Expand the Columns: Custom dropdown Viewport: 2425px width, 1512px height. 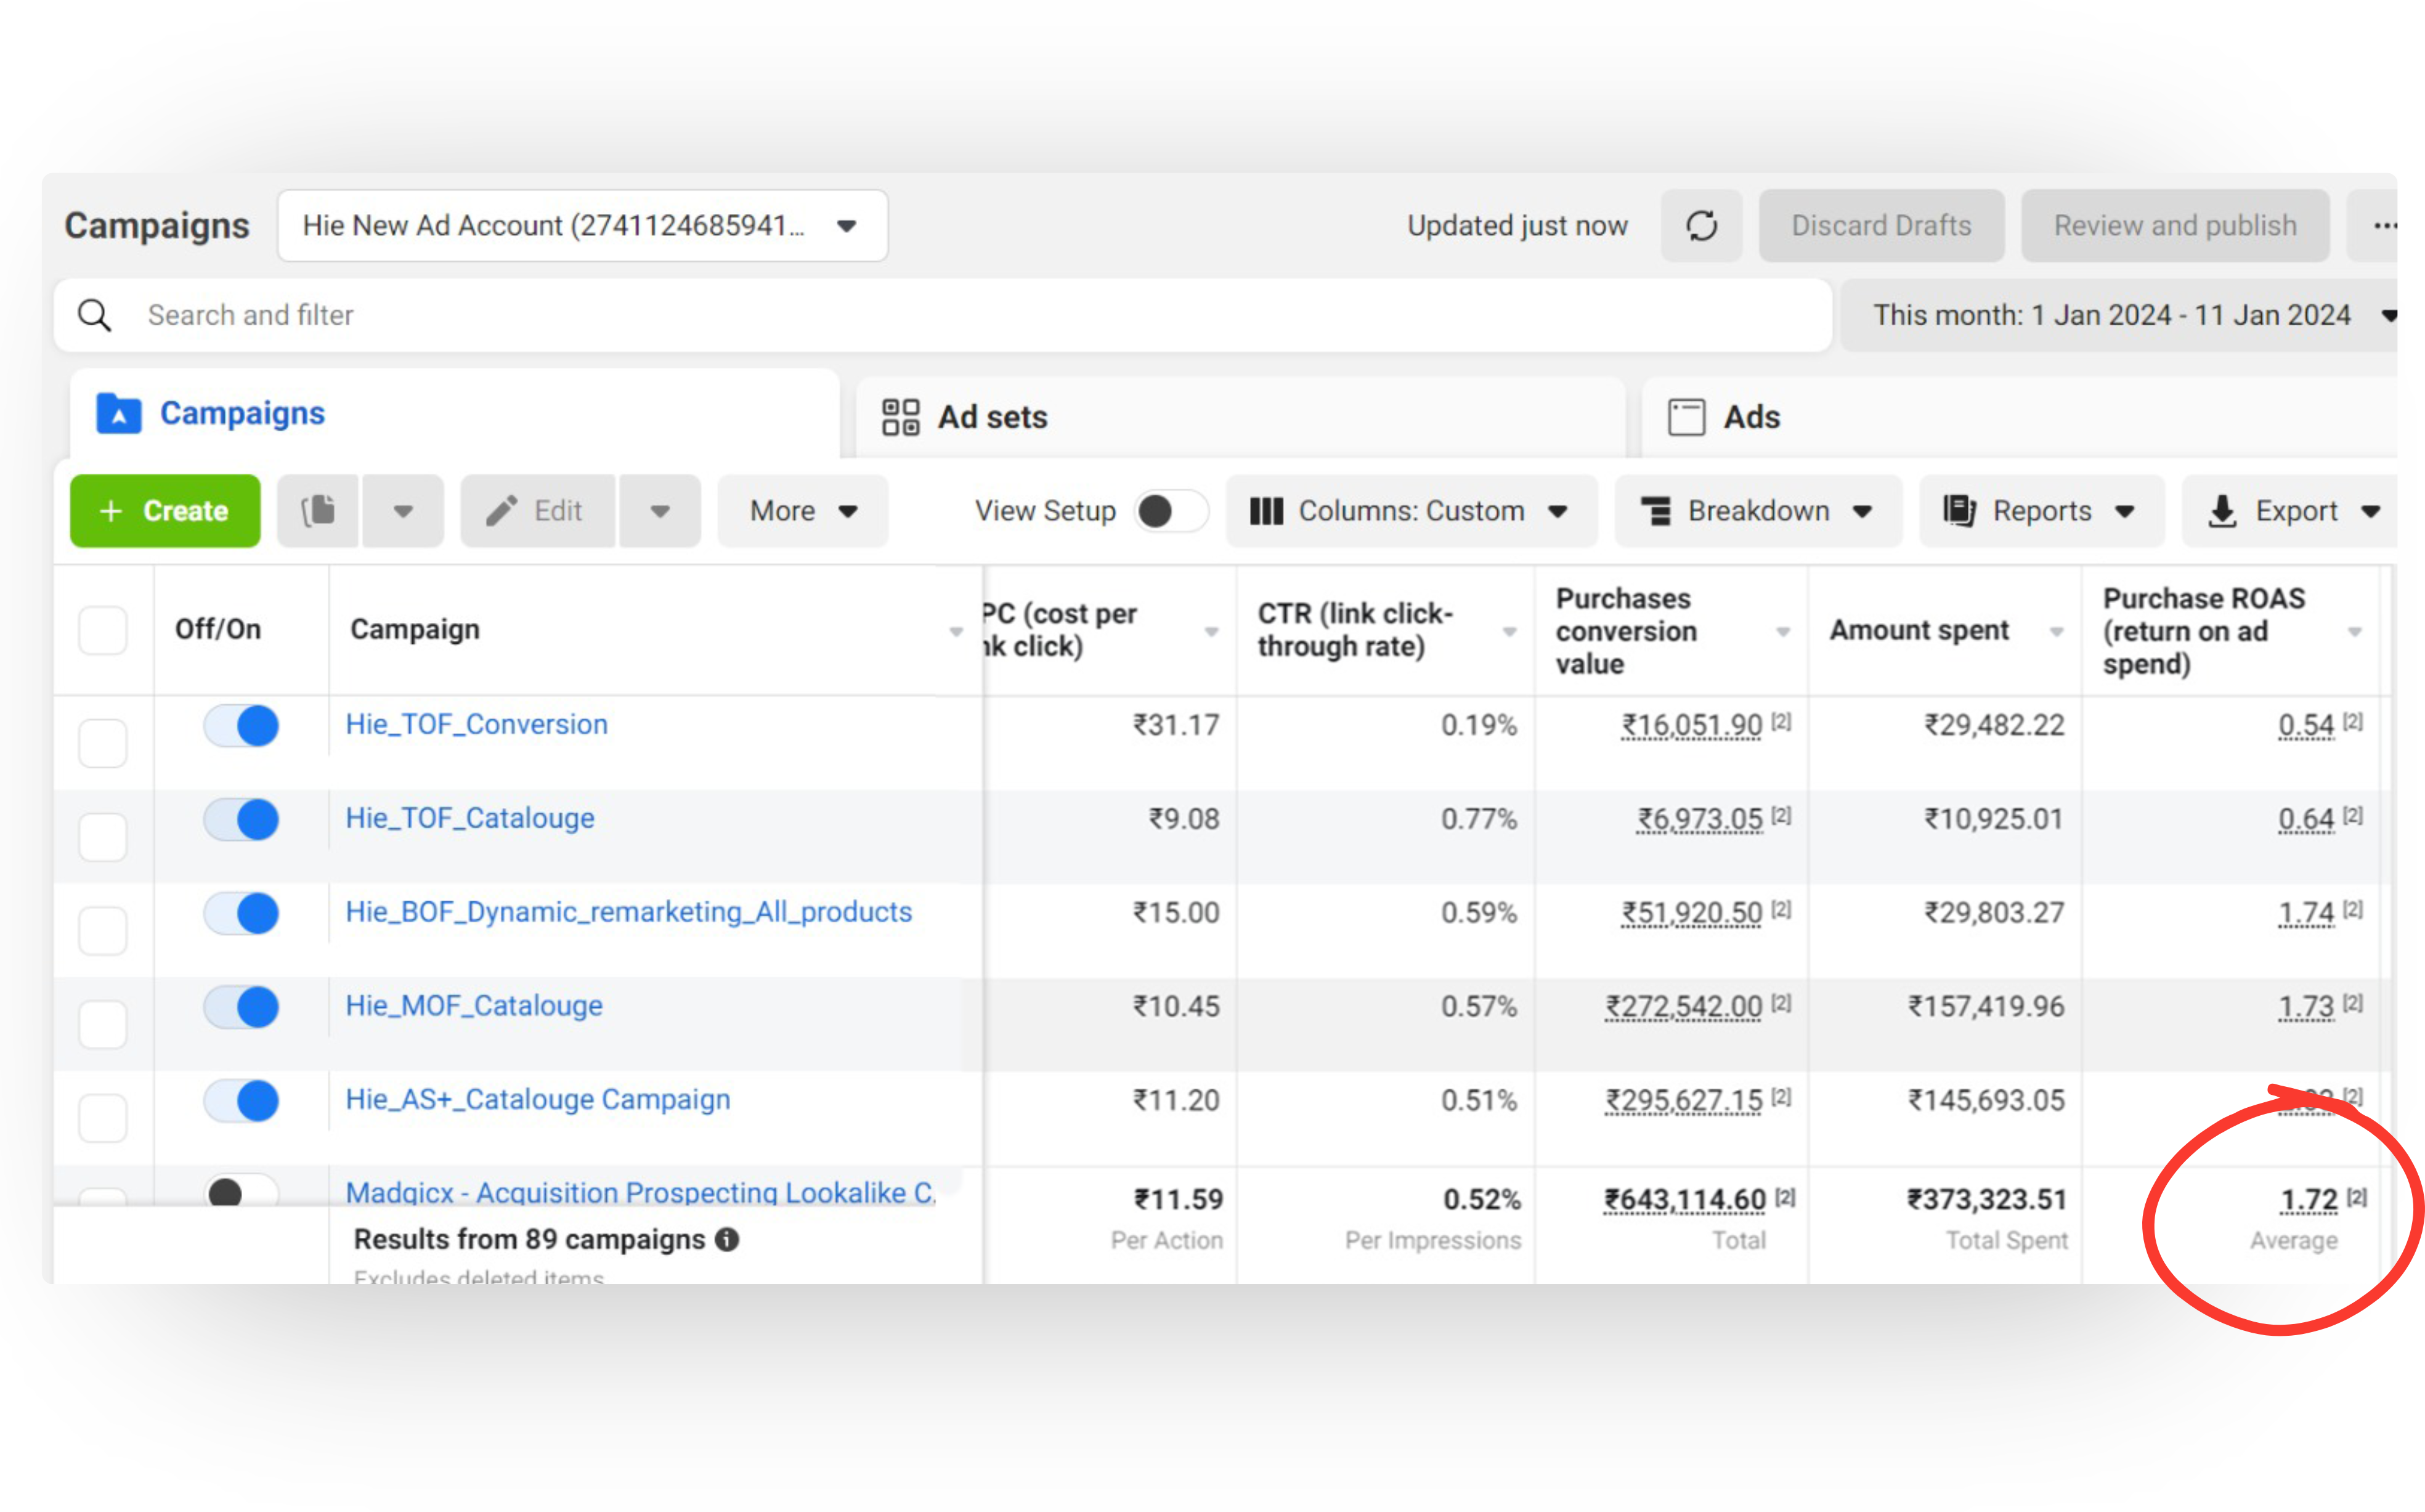coord(1410,511)
